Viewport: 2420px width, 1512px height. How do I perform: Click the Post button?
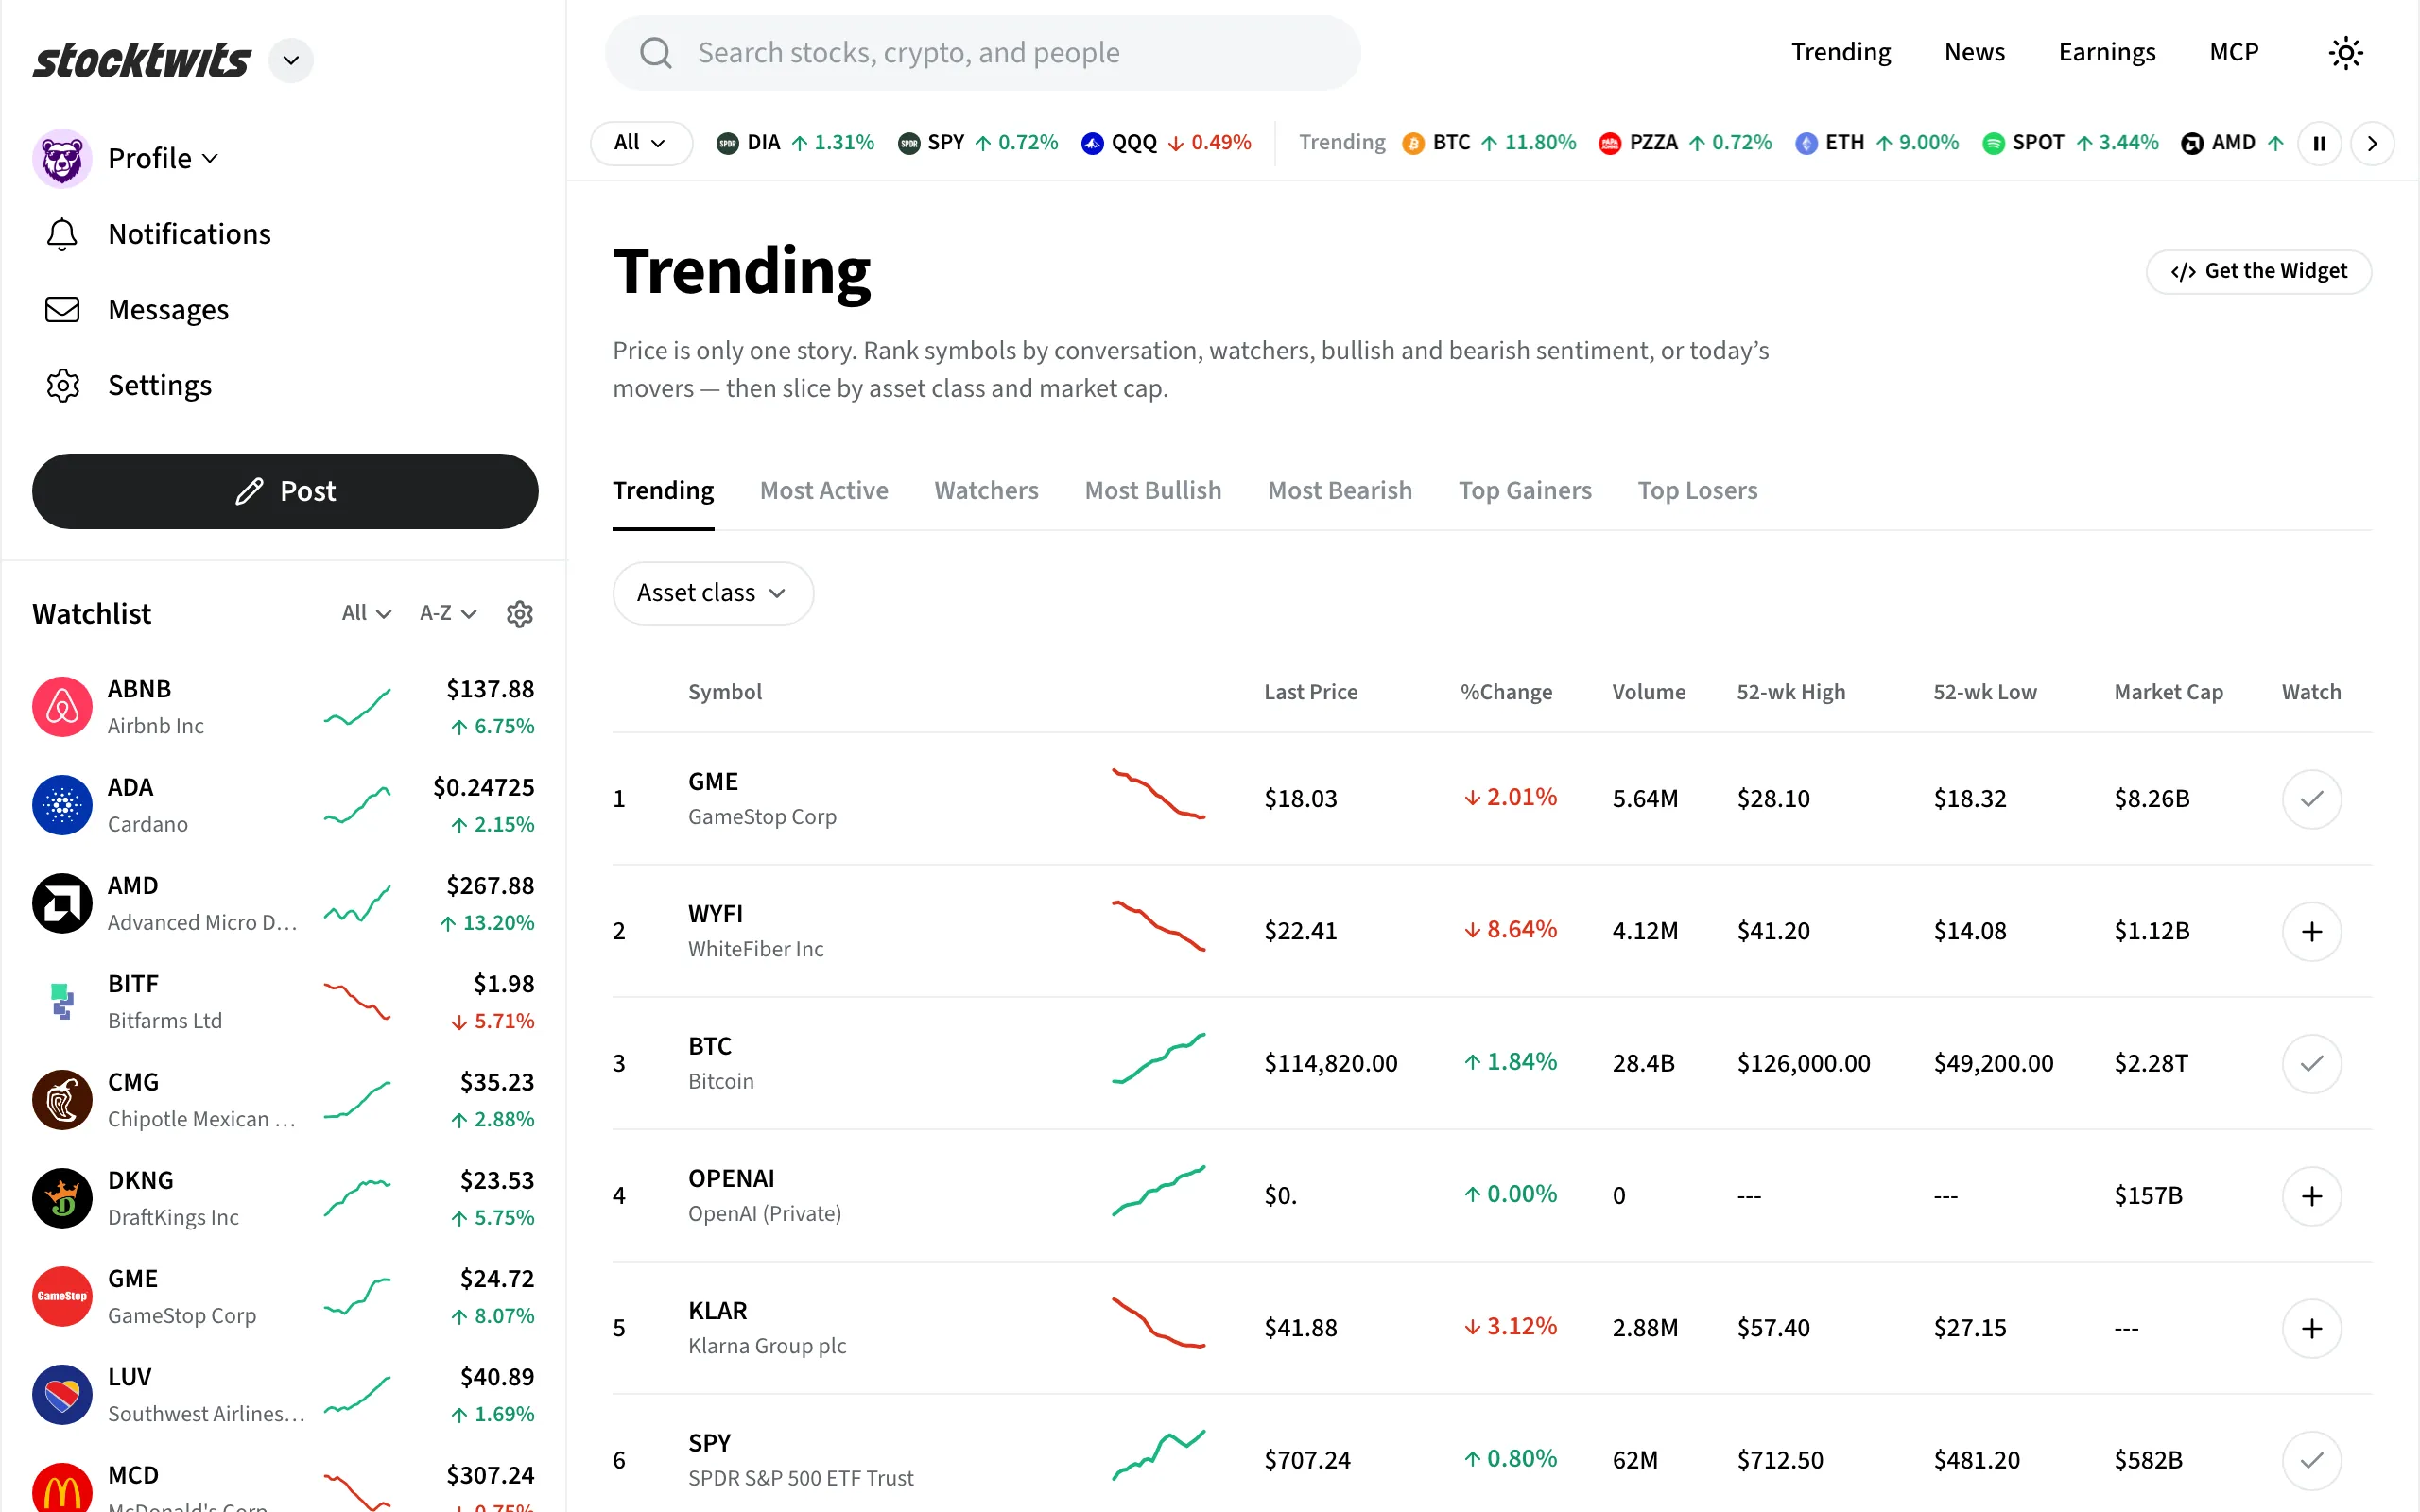click(285, 491)
